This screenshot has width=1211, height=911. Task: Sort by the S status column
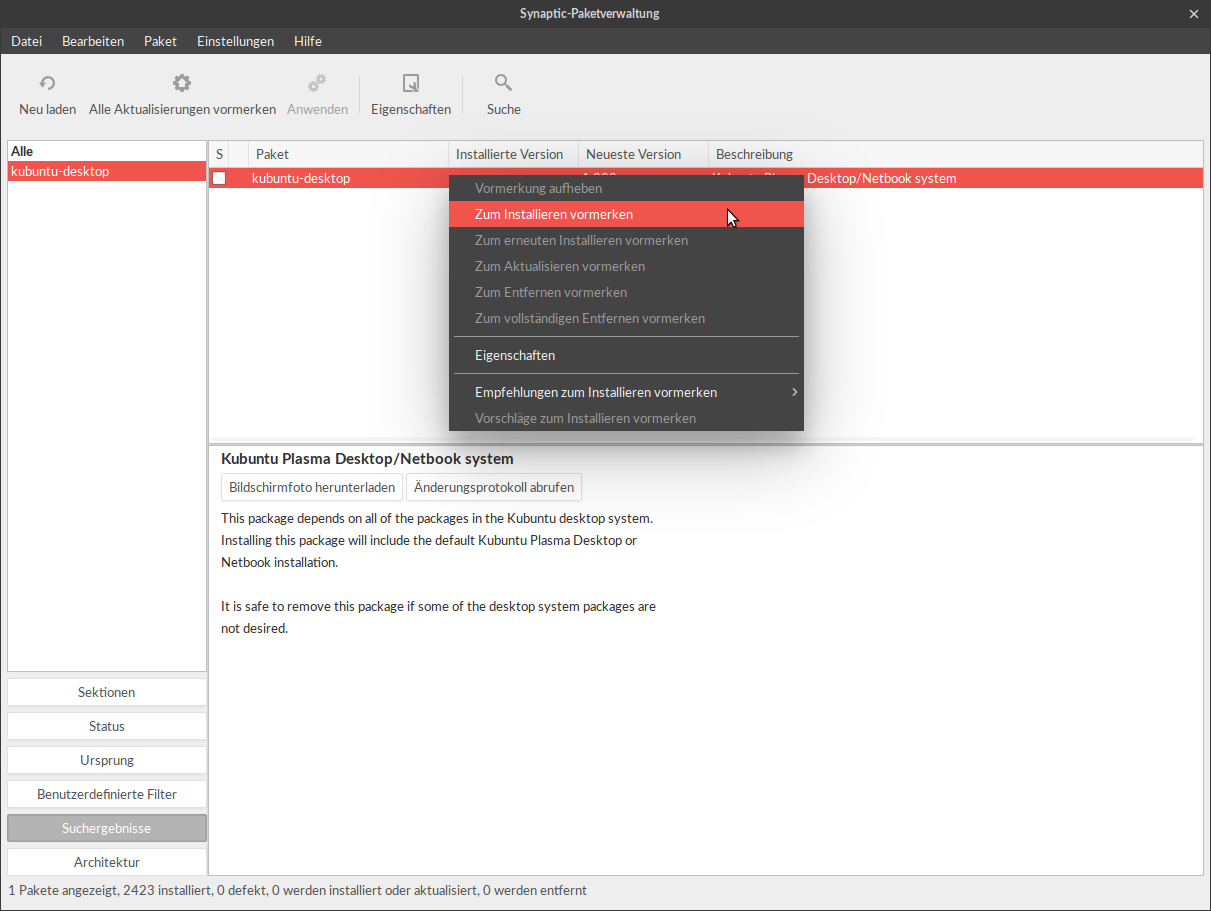(x=219, y=154)
